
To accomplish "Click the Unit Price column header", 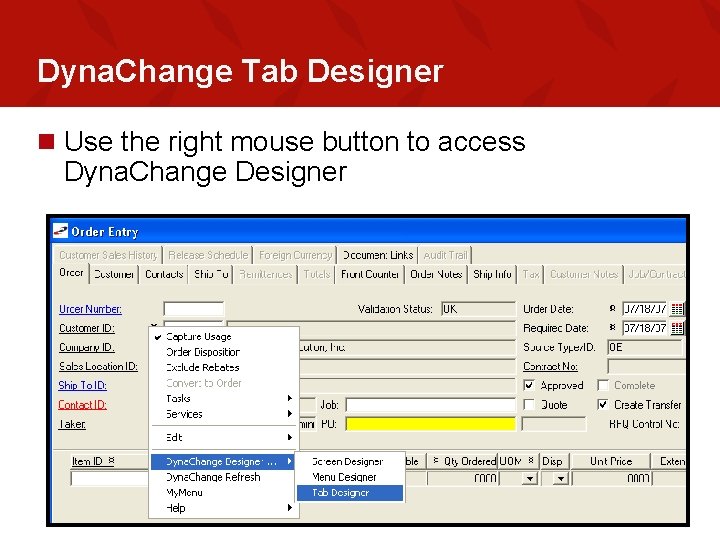I will point(611,461).
